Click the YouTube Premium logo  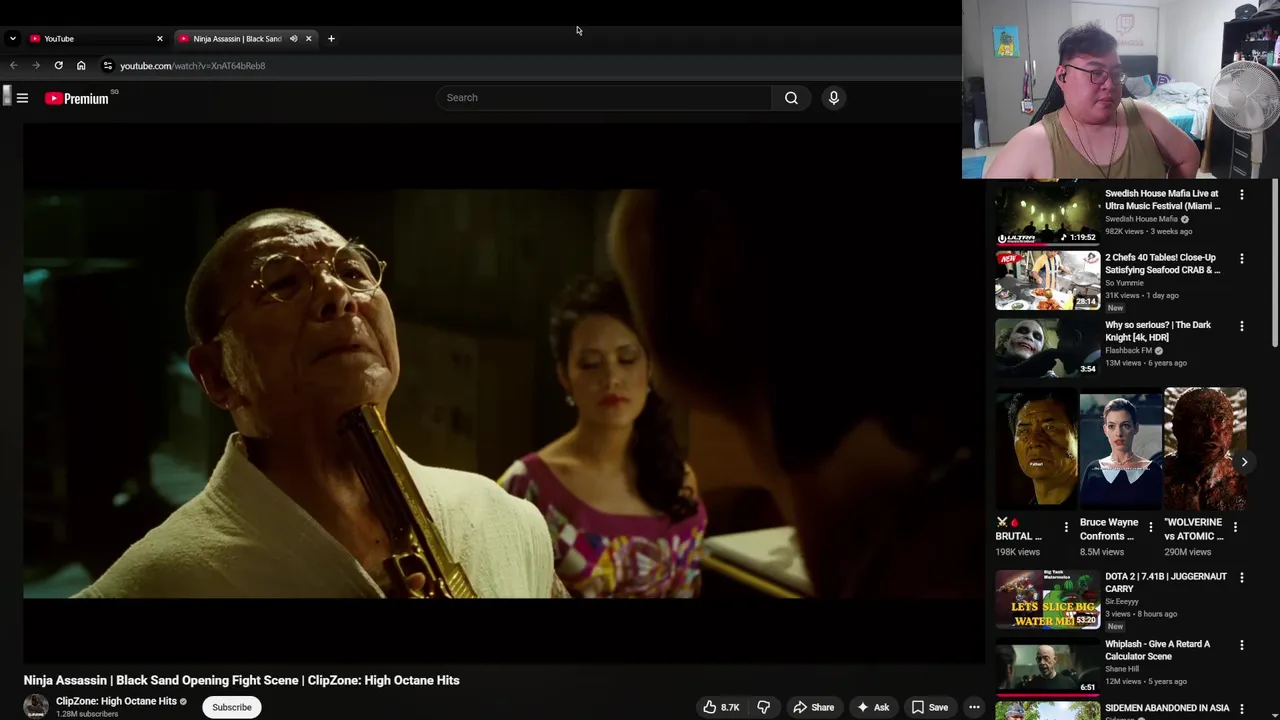point(77,98)
